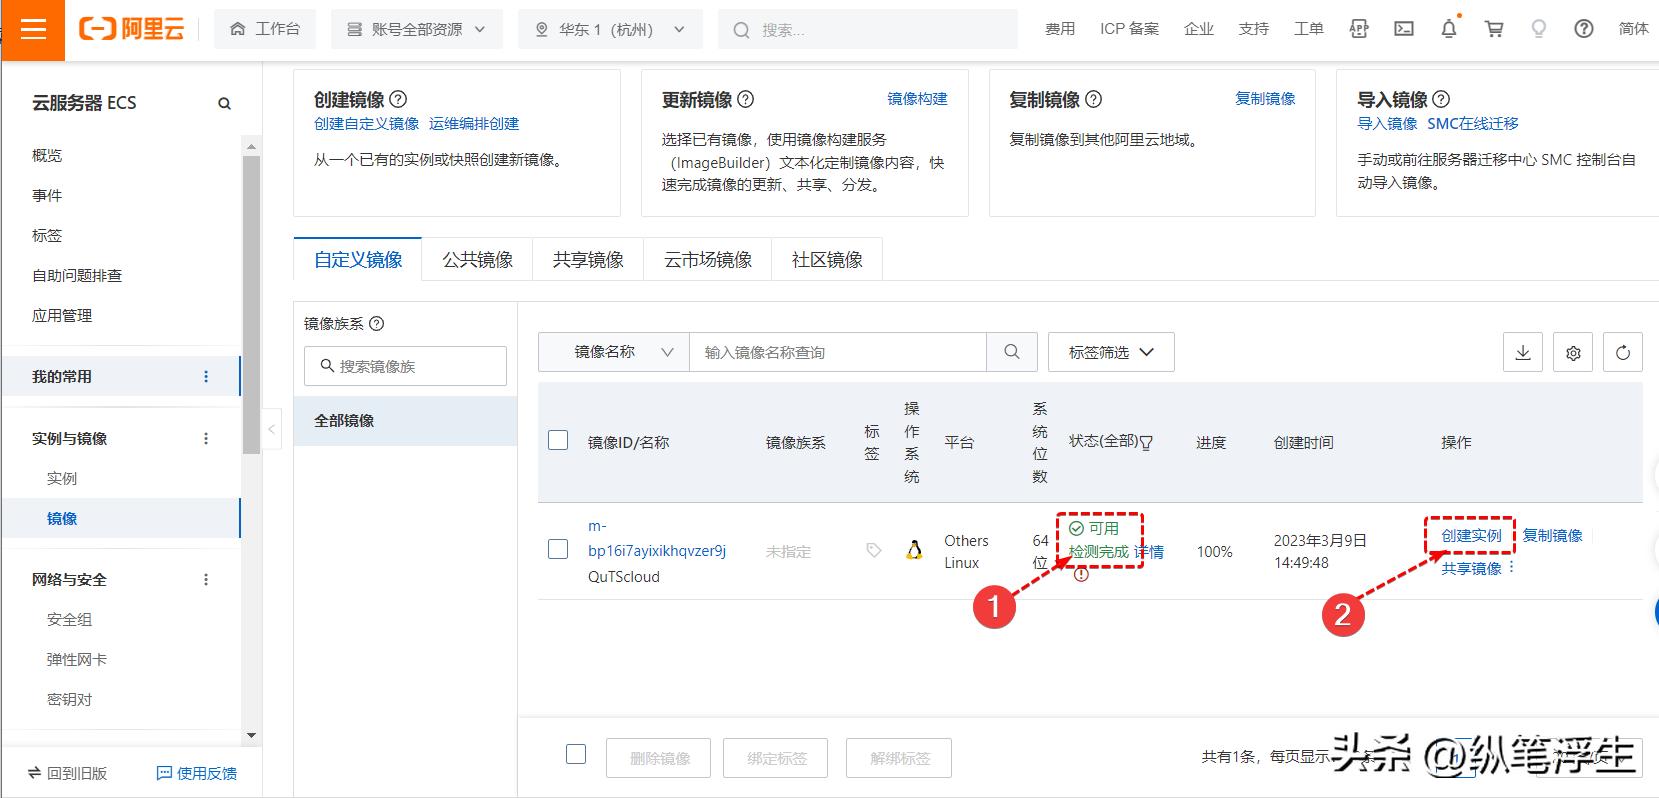Tick the bottom bulk-select checkbox

(x=576, y=754)
